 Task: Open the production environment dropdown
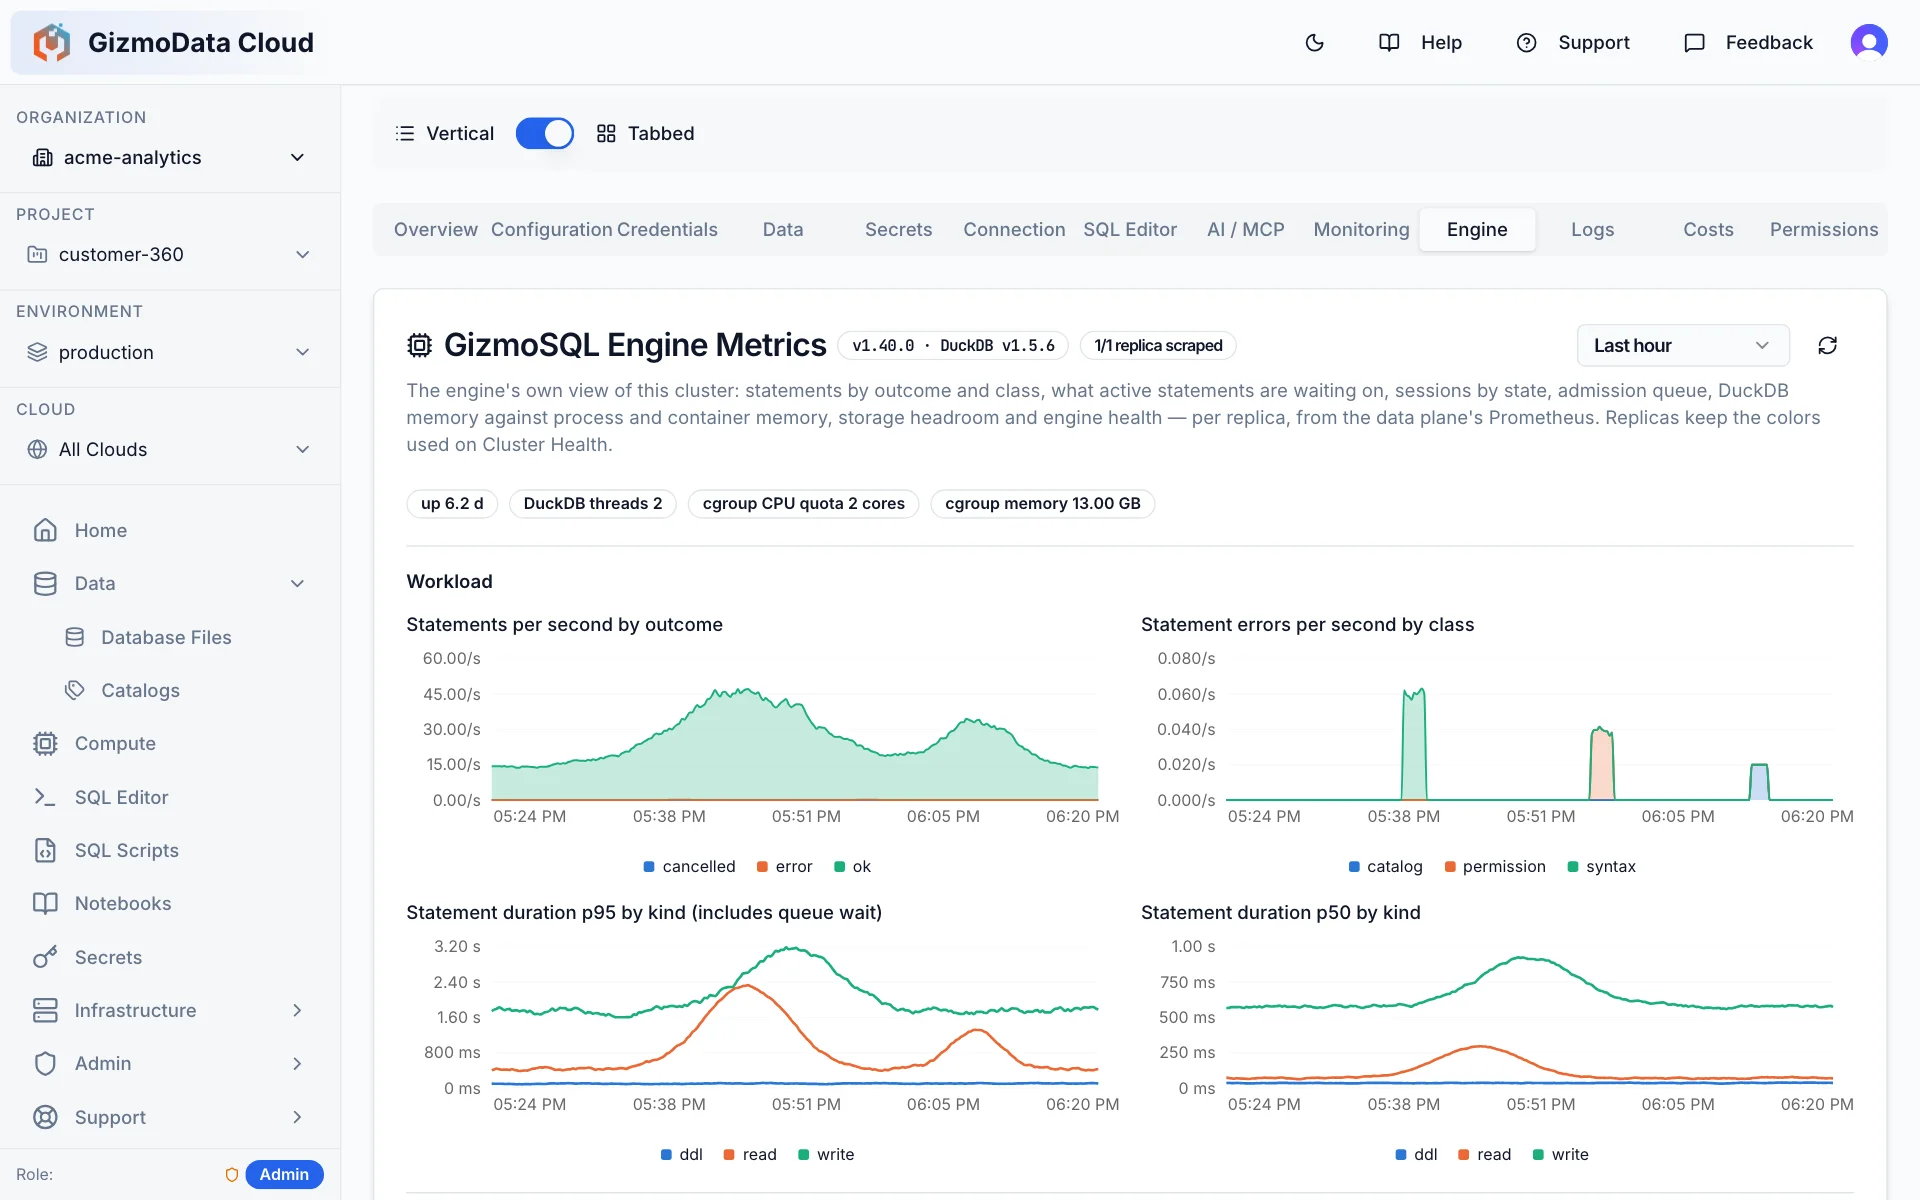pos(170,352)
